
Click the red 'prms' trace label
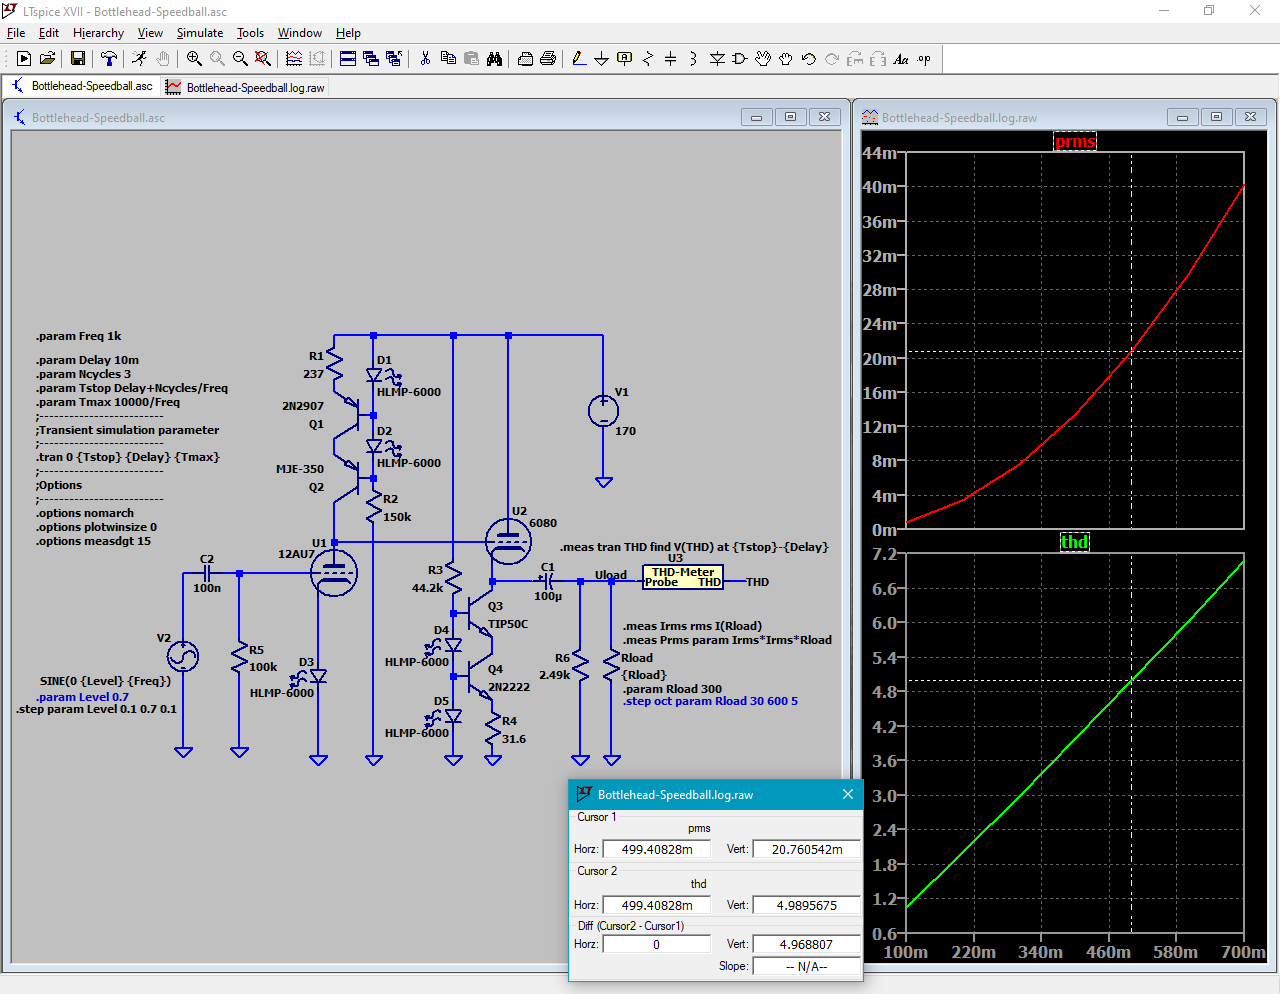click(x=1075, y=142)
